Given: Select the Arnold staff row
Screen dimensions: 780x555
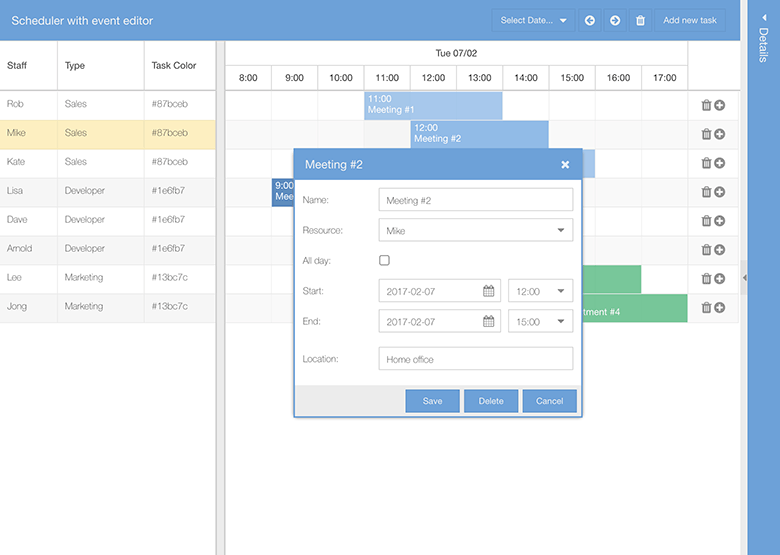Looking at the screenshot, I should coord(107,249).
